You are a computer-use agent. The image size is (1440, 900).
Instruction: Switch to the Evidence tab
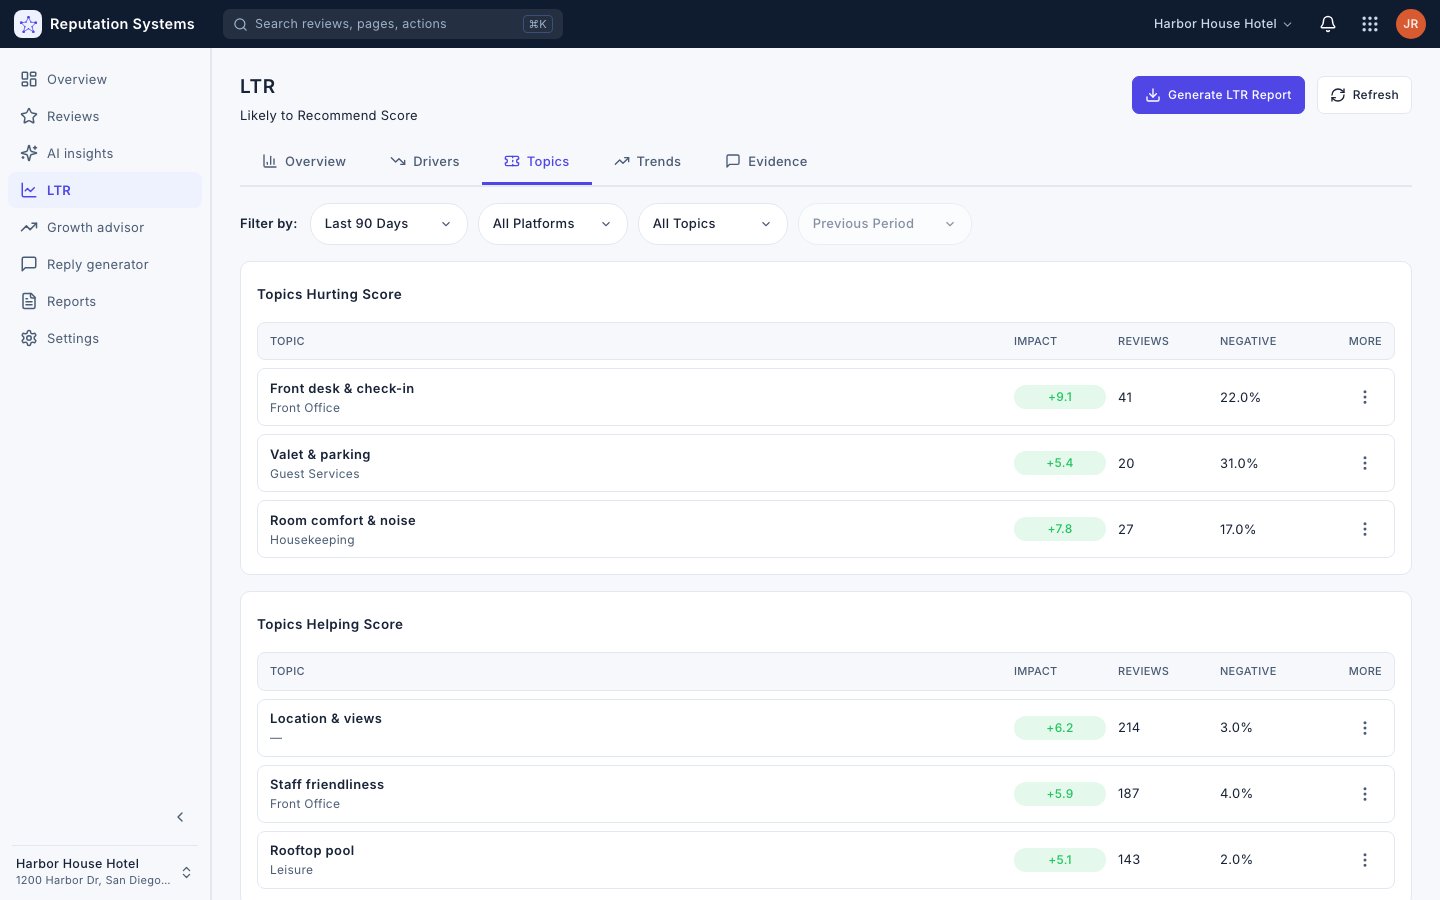pos(766,161)
